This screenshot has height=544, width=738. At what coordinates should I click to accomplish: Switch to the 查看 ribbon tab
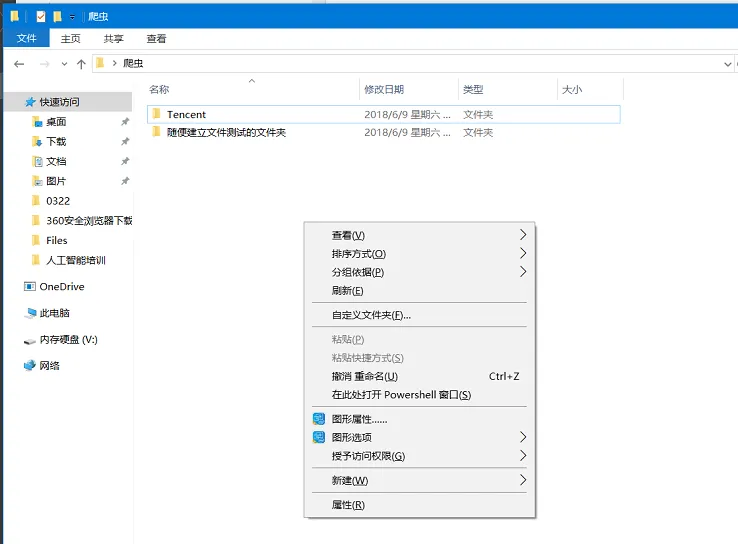(x=156, y=39)
